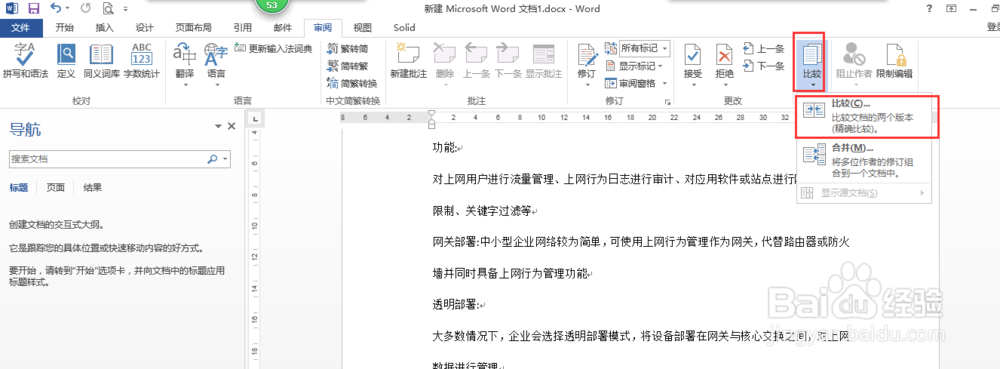Click the document text '透明部署:'
The width and height of the screenshot is (1000, 369).
click(x=456, y=305)
